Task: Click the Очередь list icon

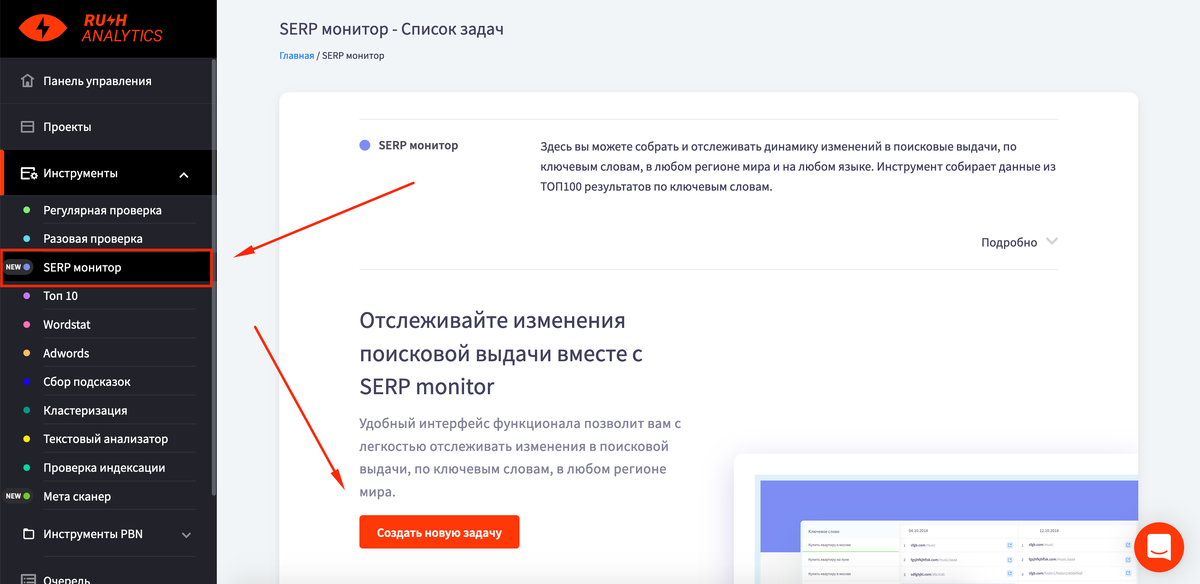Action: point(28,578)
